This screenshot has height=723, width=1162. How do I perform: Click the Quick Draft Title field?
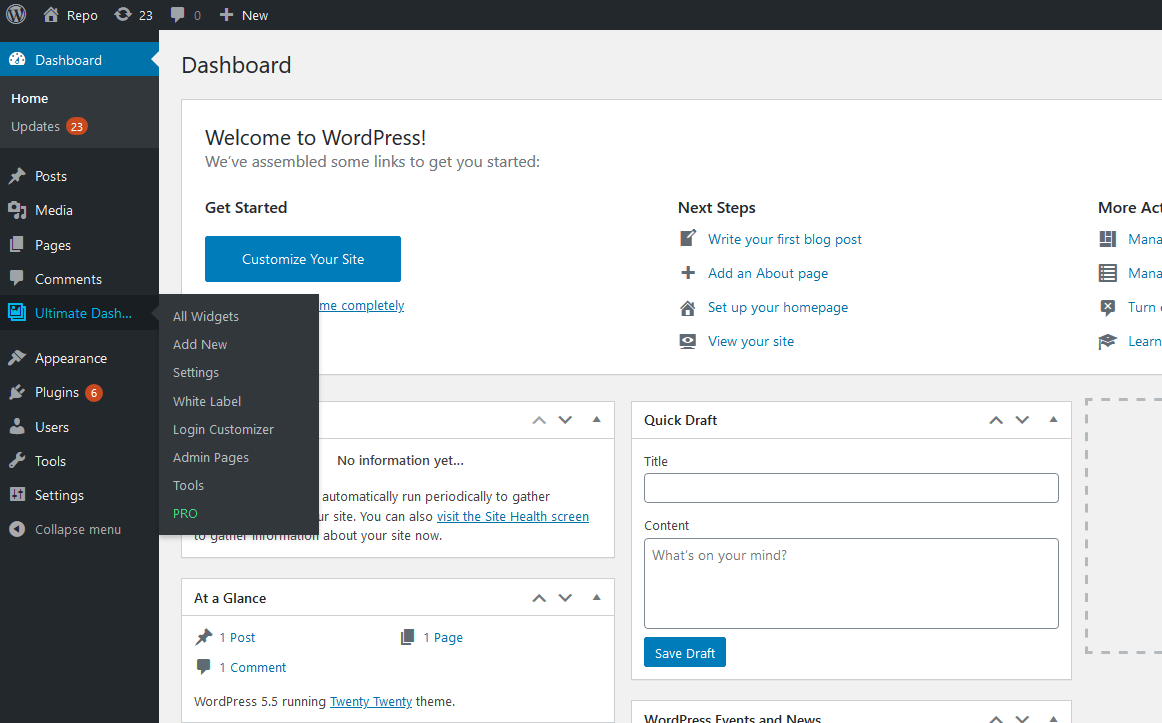coord(851,488)
